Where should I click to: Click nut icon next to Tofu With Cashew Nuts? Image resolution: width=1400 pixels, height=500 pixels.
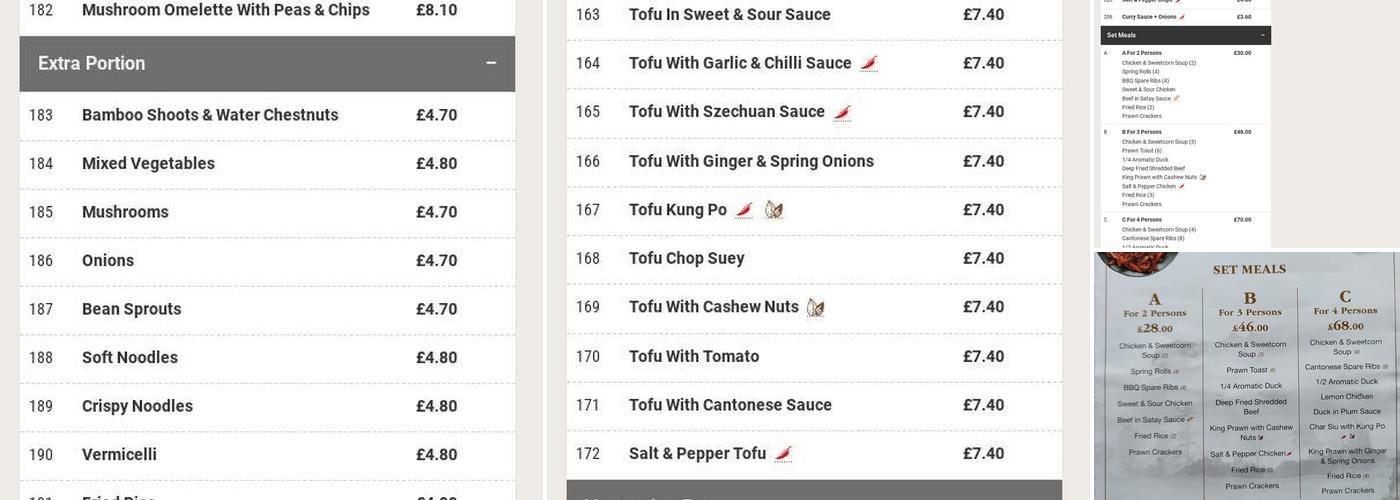pos(815,308)
